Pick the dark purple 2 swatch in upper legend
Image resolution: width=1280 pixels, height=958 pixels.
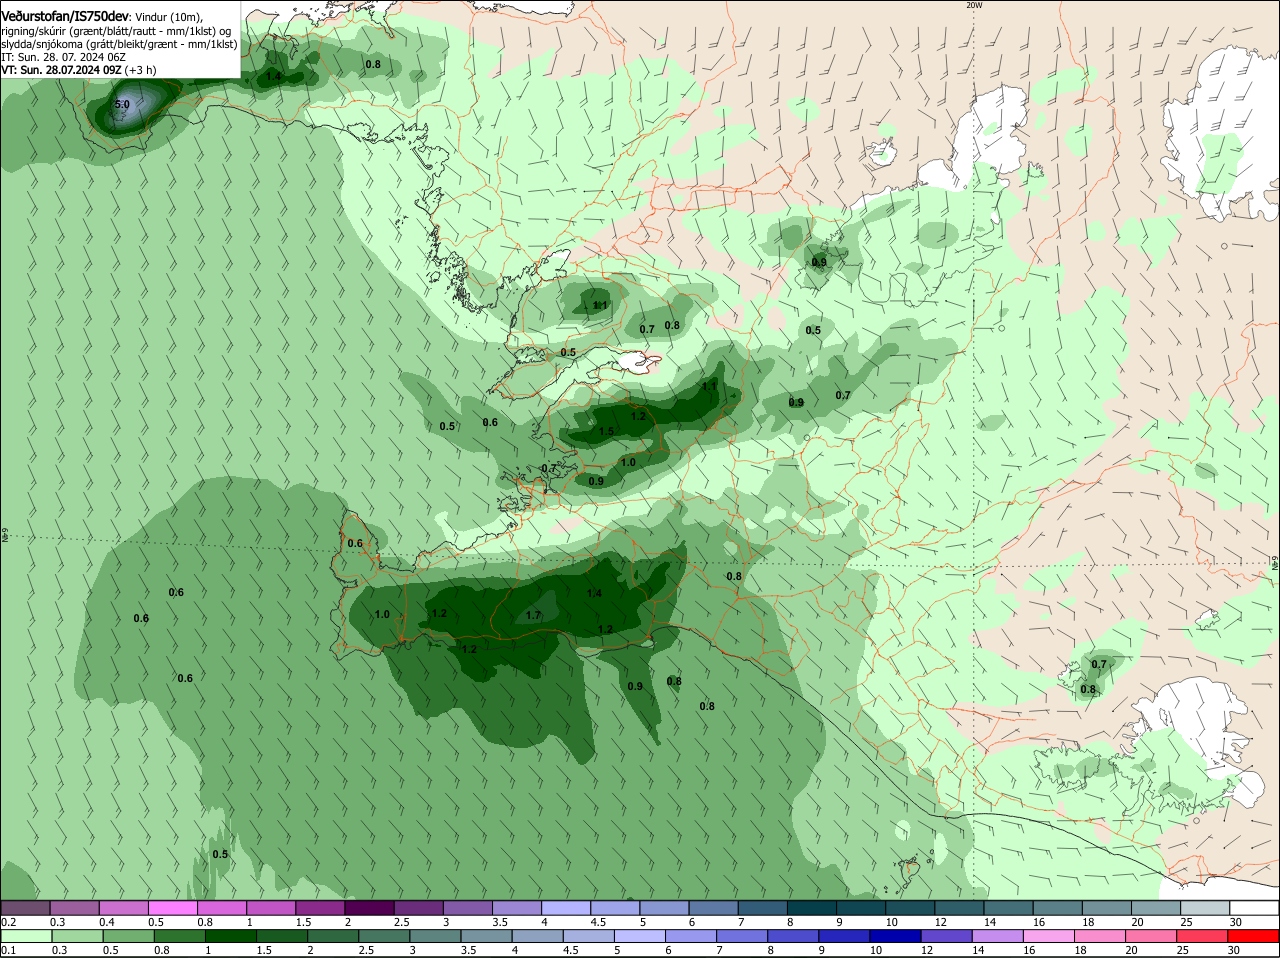coord(369,908)
